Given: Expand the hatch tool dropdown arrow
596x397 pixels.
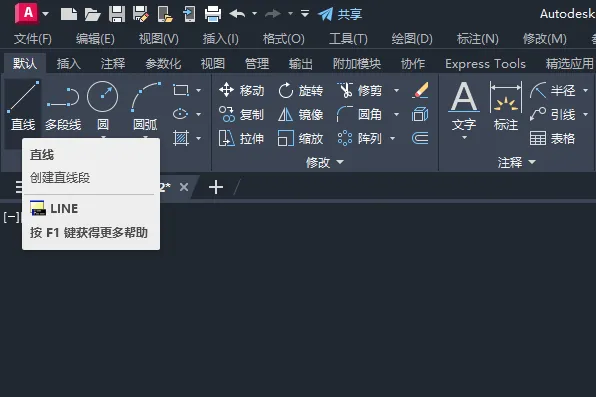Looking at the screenshot, I should [198, 138].
